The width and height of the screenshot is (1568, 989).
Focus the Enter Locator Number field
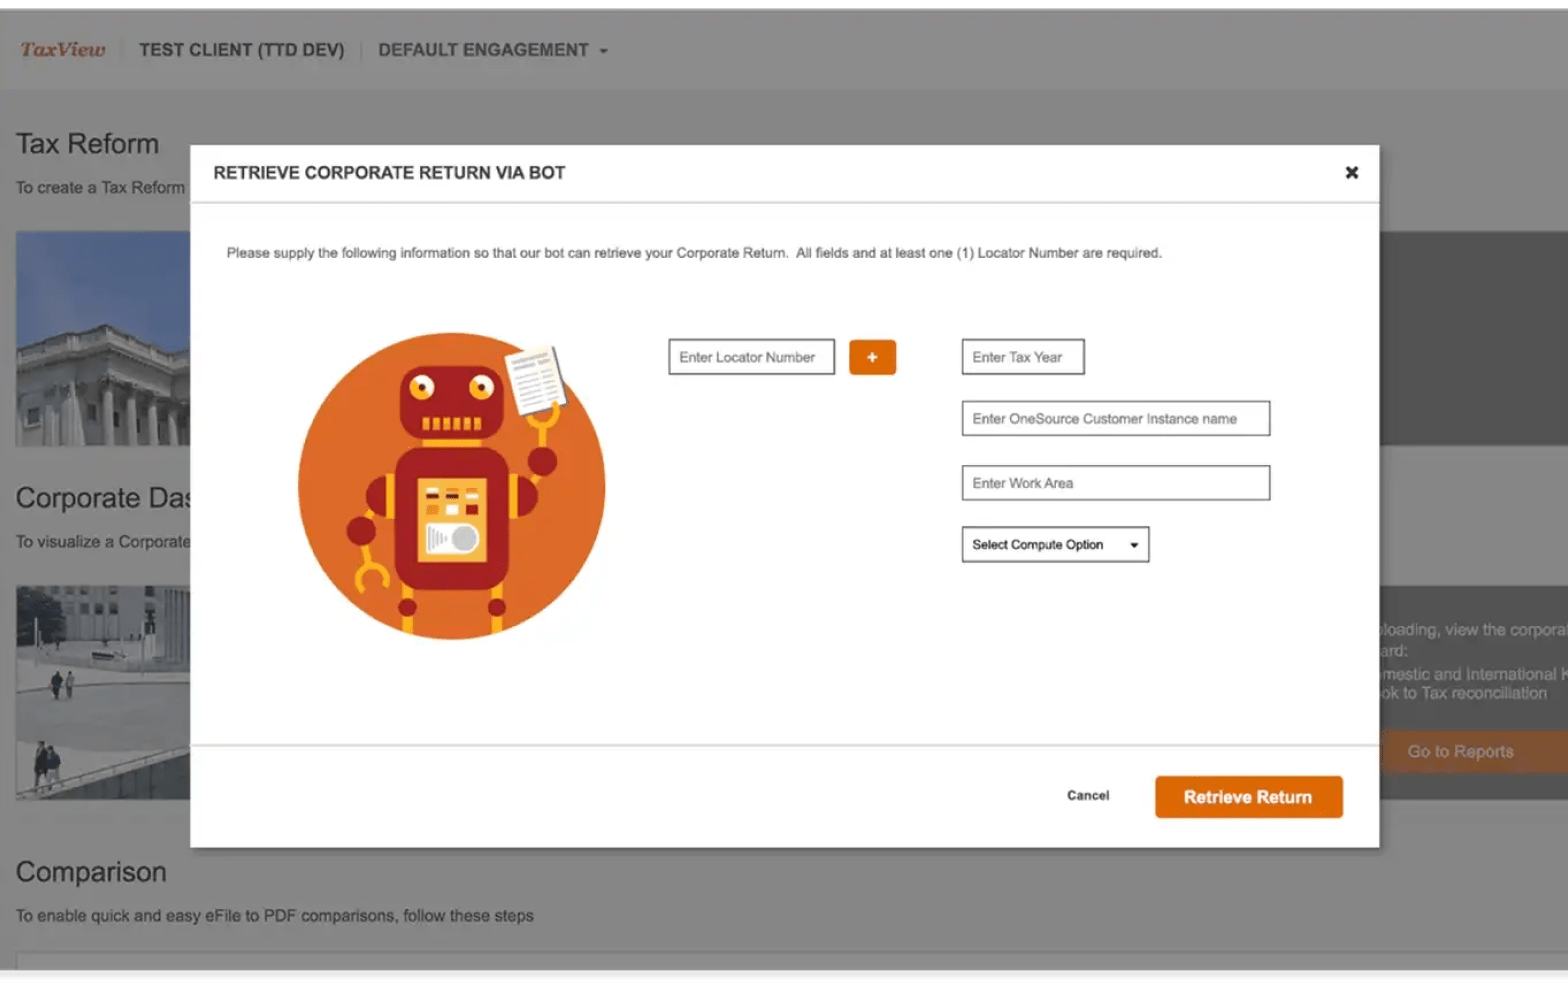751,357
